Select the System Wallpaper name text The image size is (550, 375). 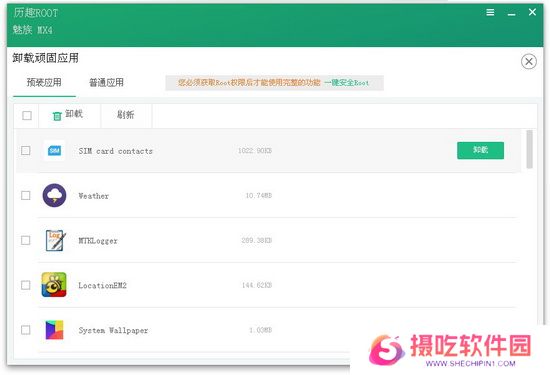pyautogui.click(x=113, y=330)
